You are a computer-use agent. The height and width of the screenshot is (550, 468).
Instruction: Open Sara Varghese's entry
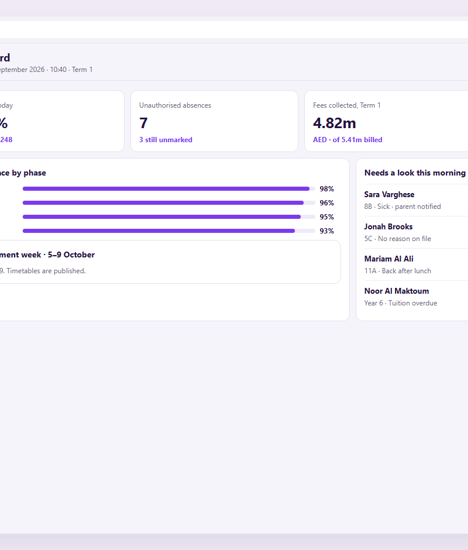(416, 200)
